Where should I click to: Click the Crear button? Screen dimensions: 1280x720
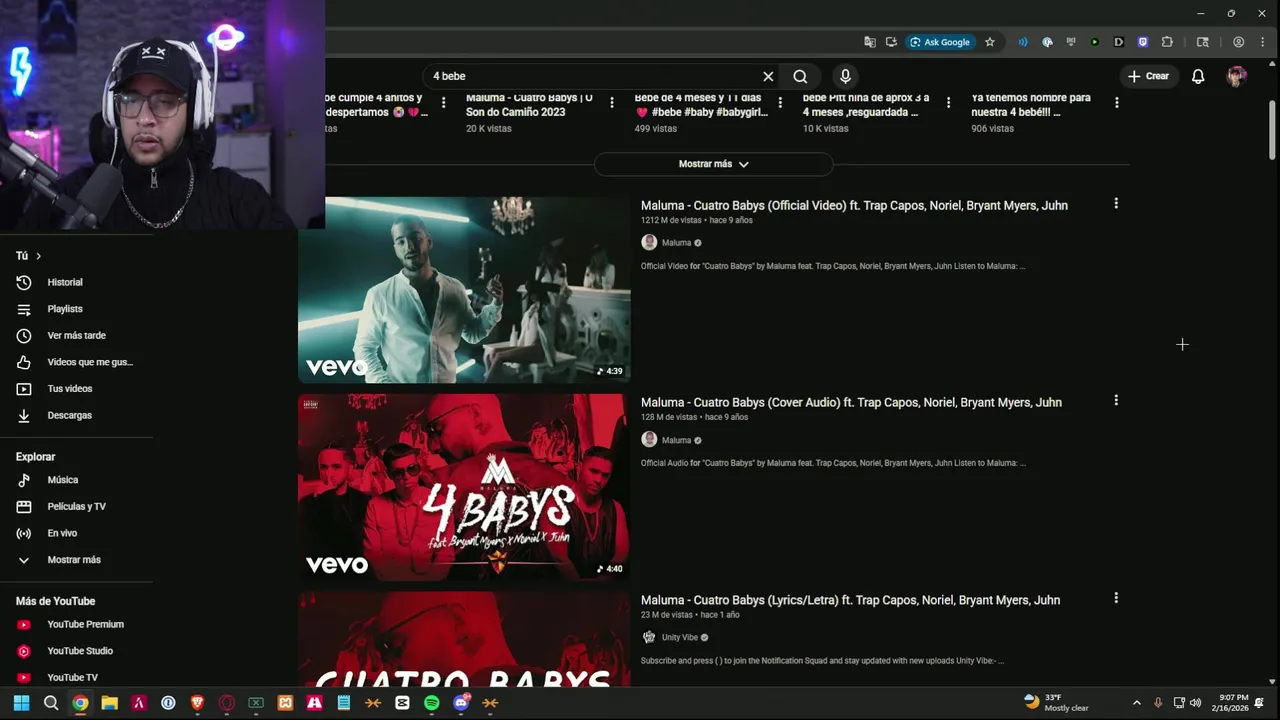[1148, 76]
